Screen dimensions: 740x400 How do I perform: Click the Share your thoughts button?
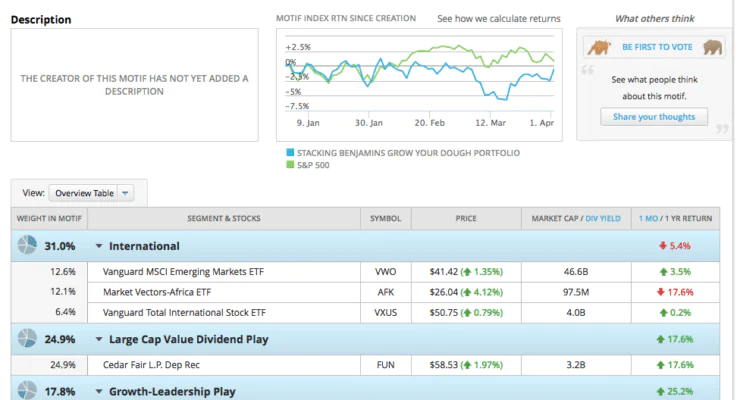point(654,117)
